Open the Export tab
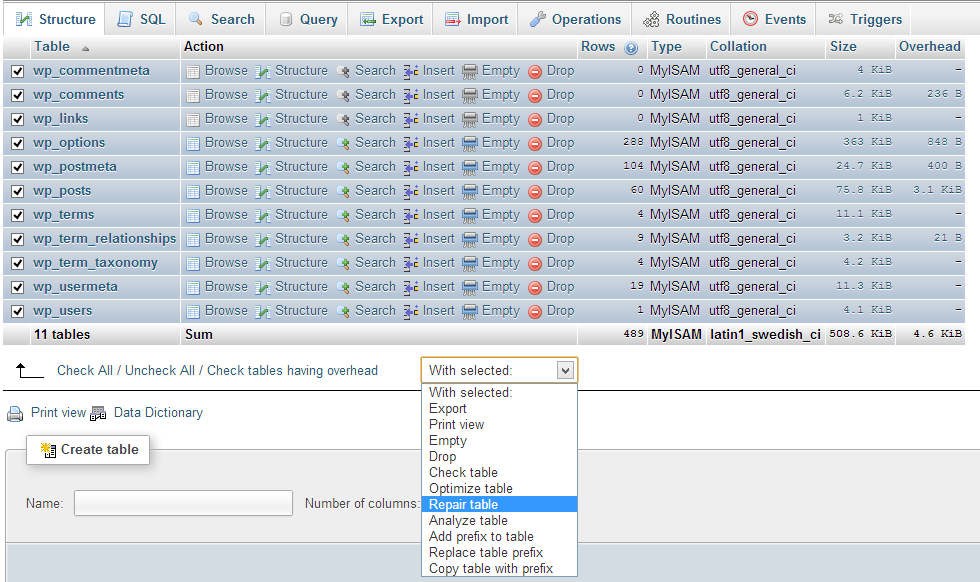The image size is (980, 582). (391, 19)
